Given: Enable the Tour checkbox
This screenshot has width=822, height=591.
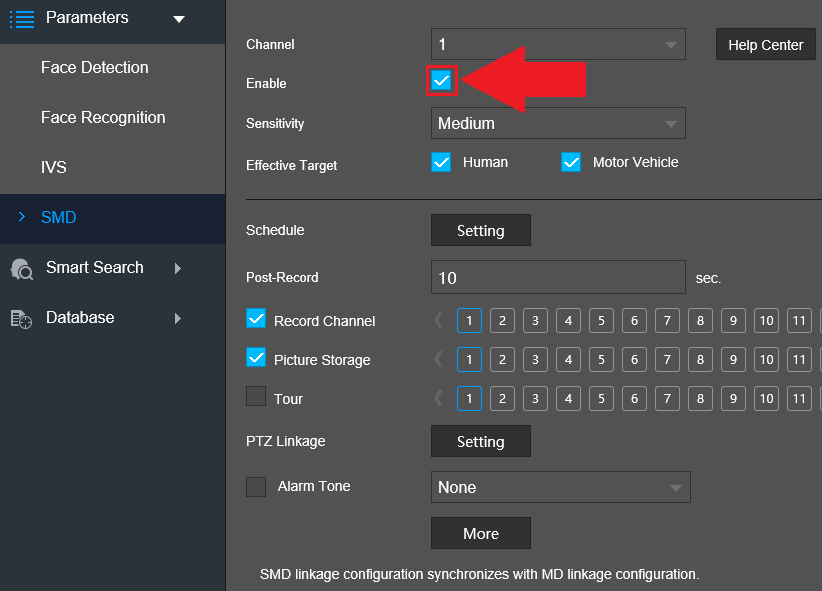Looking at the screenshot, I should coord(256,396).
